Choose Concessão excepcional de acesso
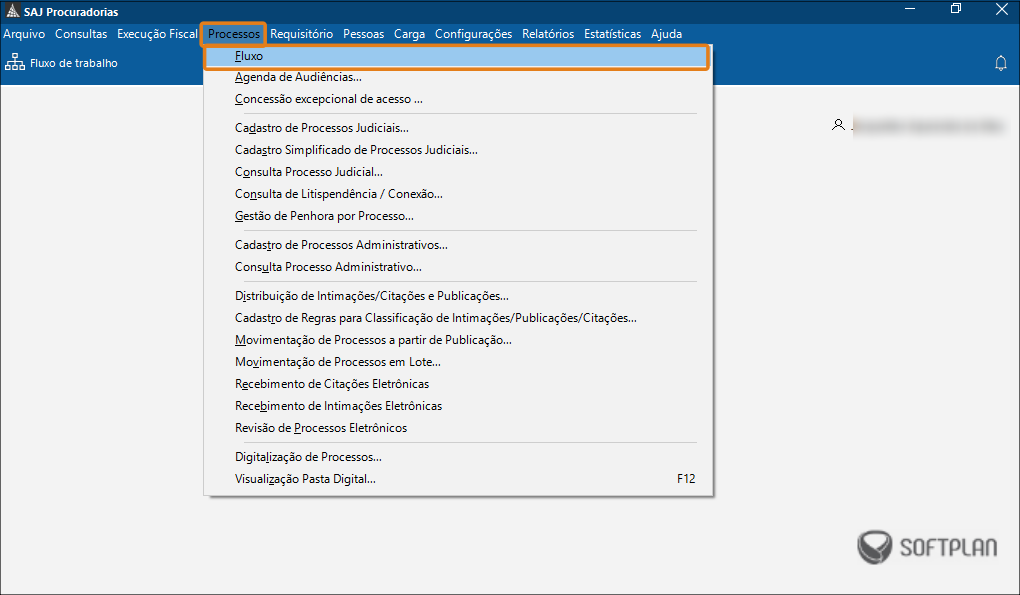Screen dimensions: 1020x595 (x=328, y=99)
